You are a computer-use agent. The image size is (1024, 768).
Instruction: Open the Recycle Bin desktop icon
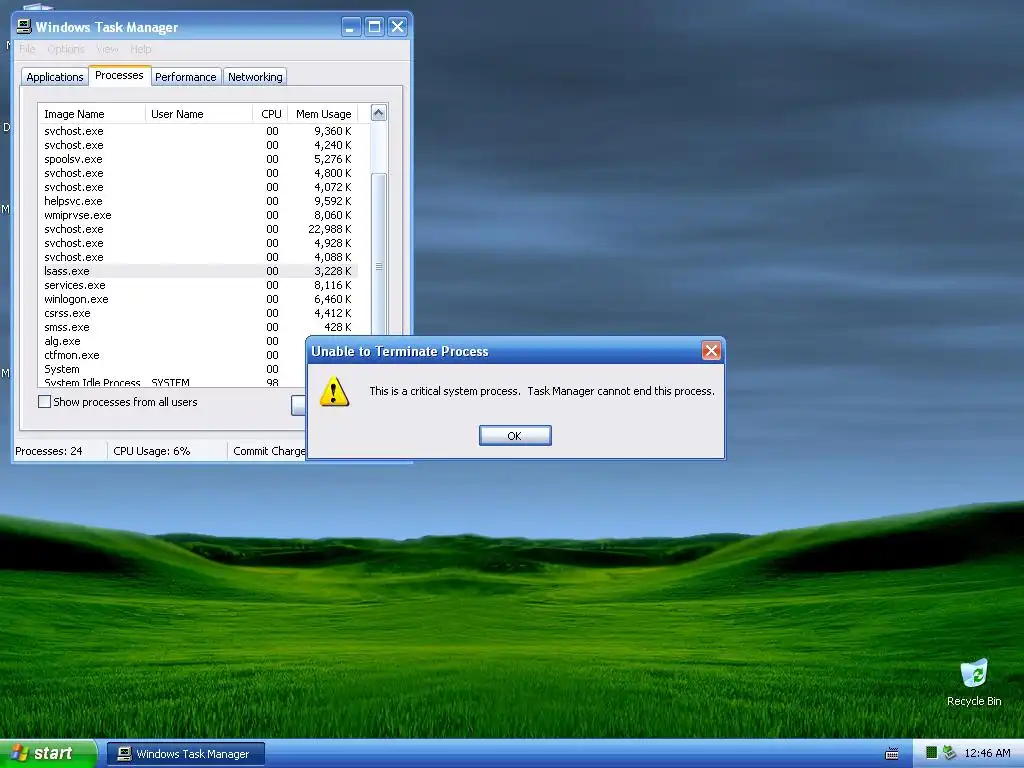pos(974,682)
